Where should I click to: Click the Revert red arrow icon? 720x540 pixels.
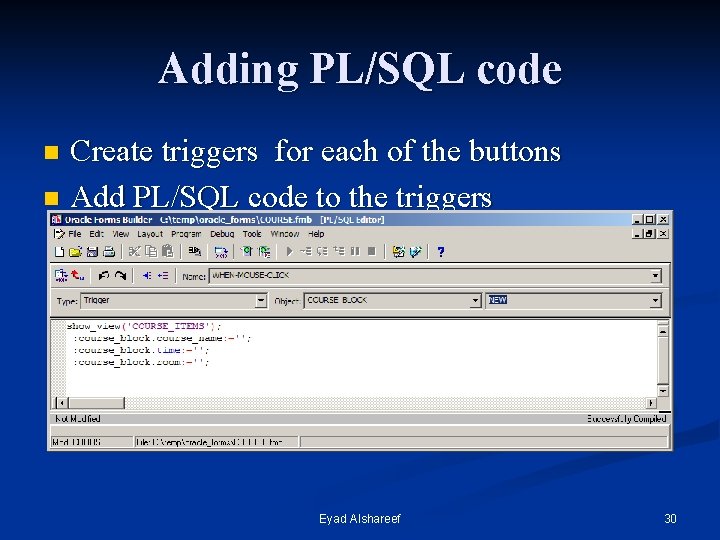tap(78, 276)
